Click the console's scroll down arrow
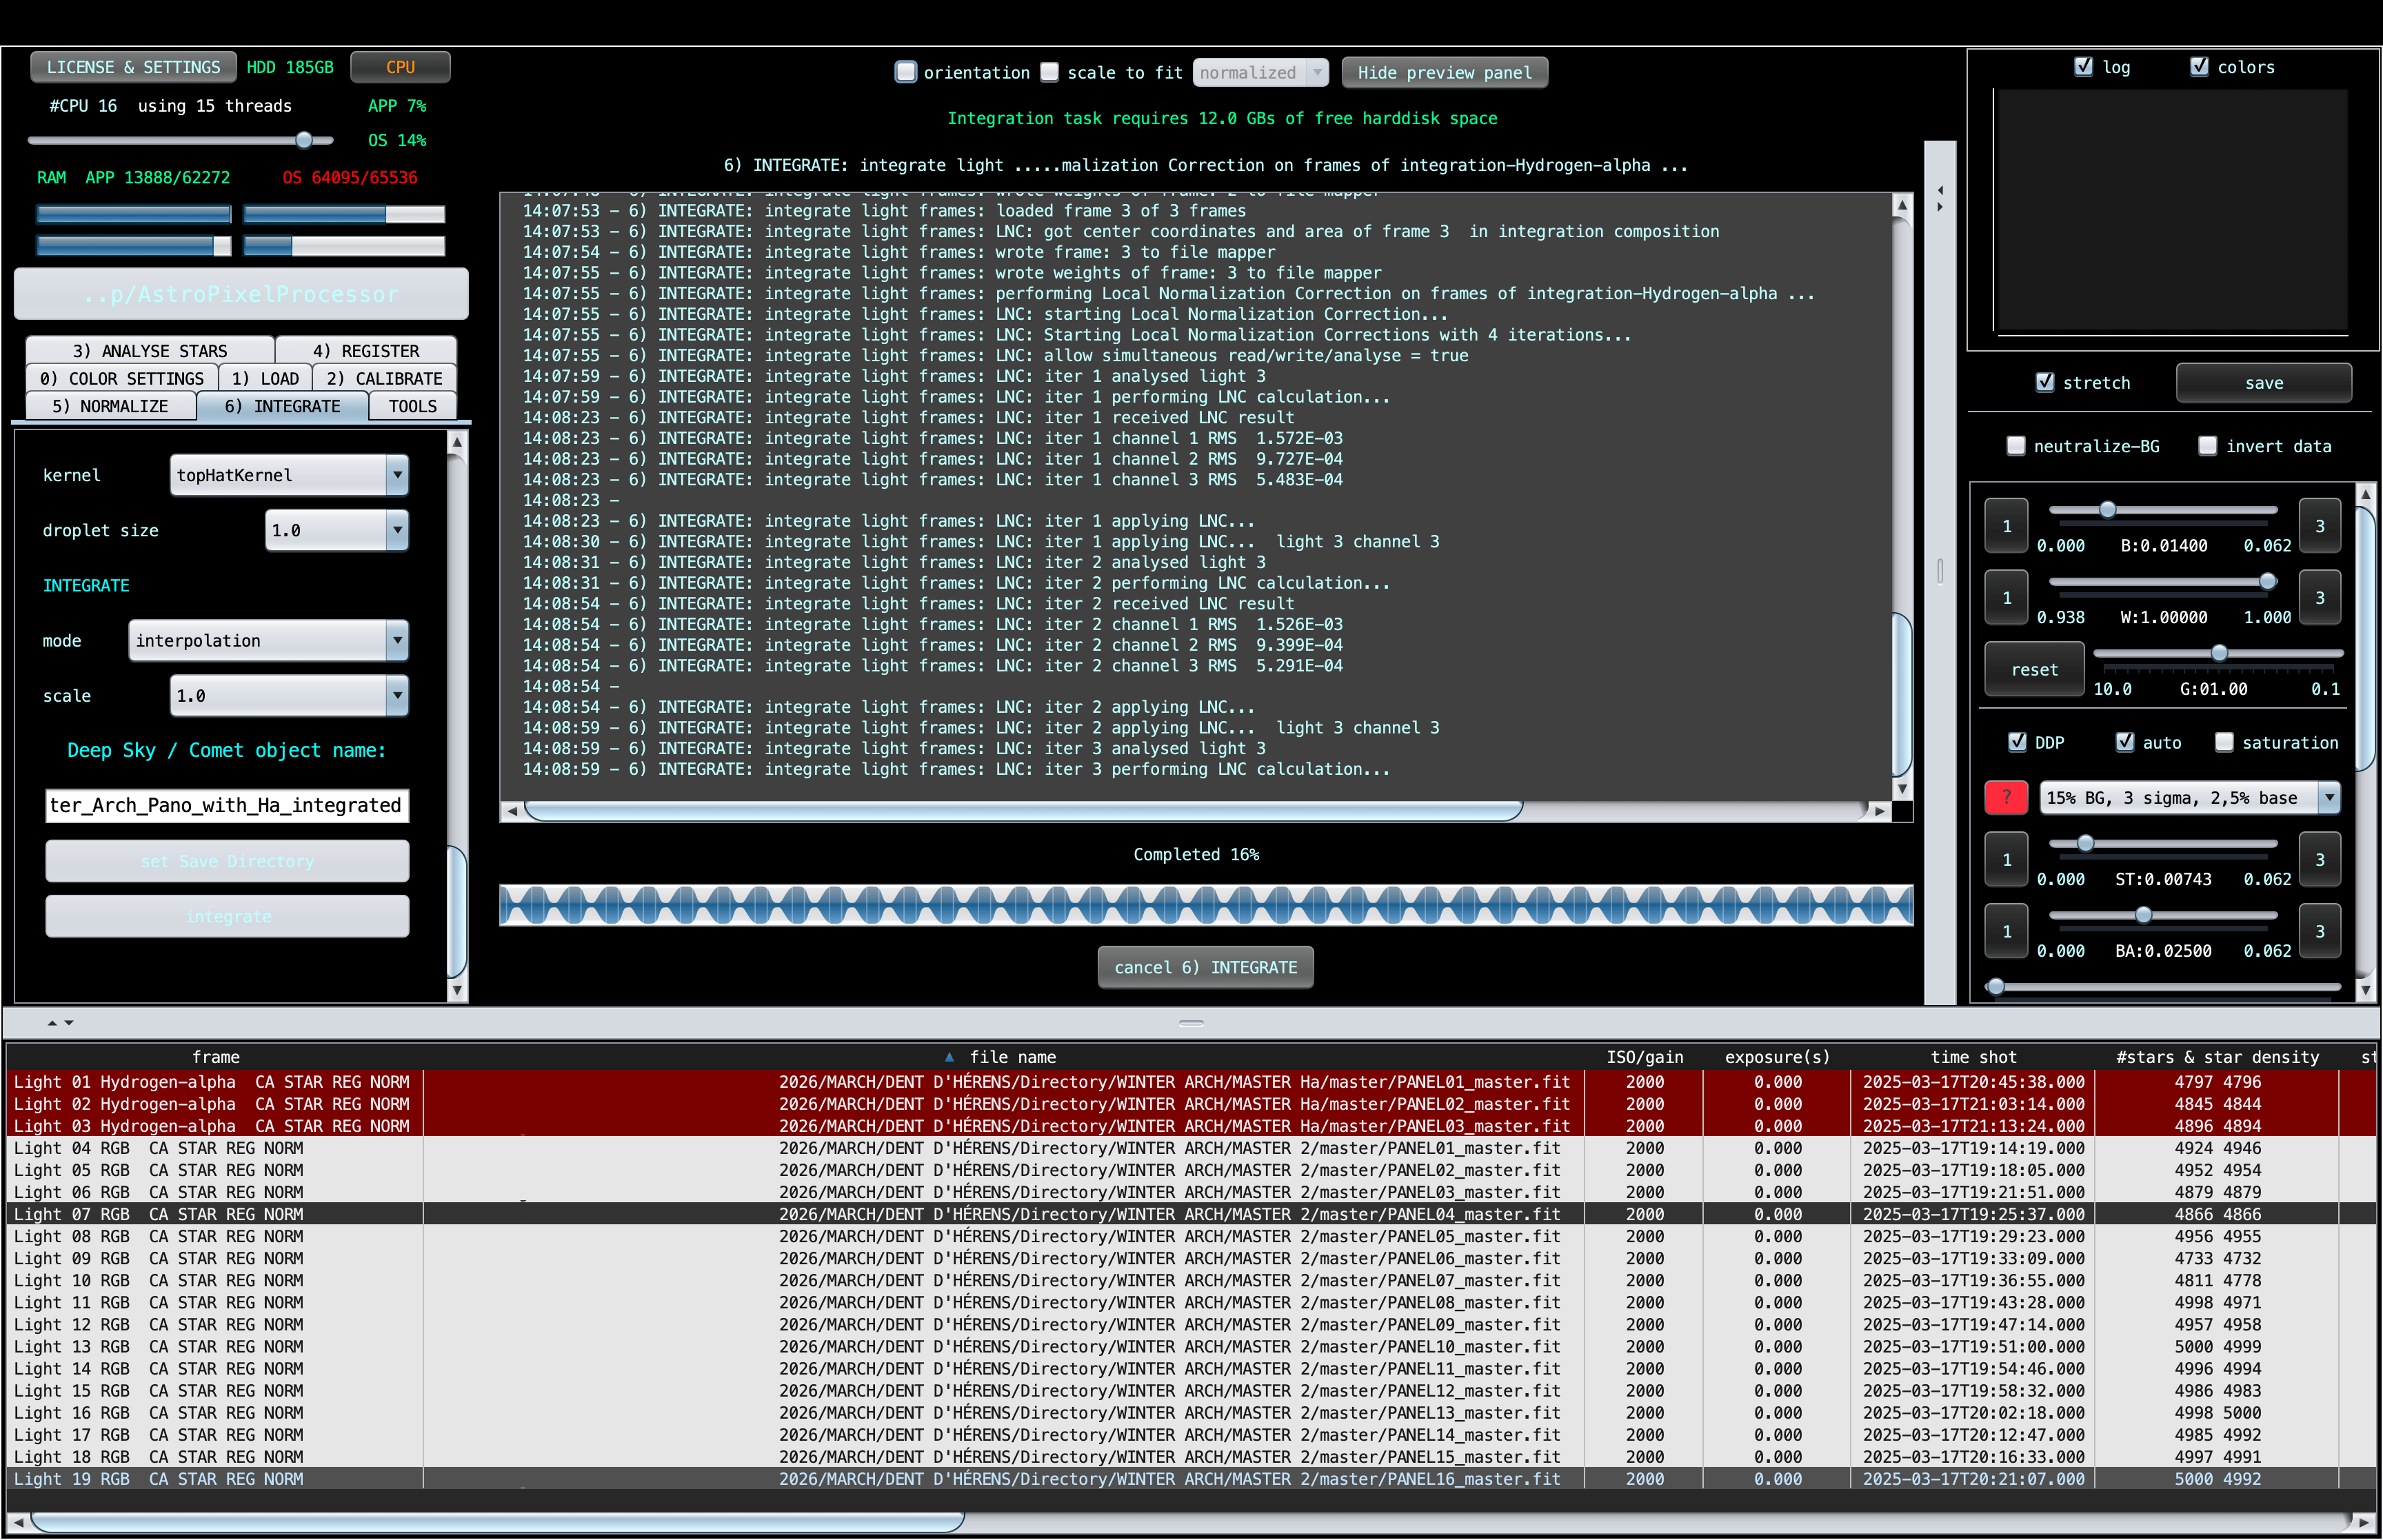Screen dimensions: 2383x1540 (x=1901, y=789)
